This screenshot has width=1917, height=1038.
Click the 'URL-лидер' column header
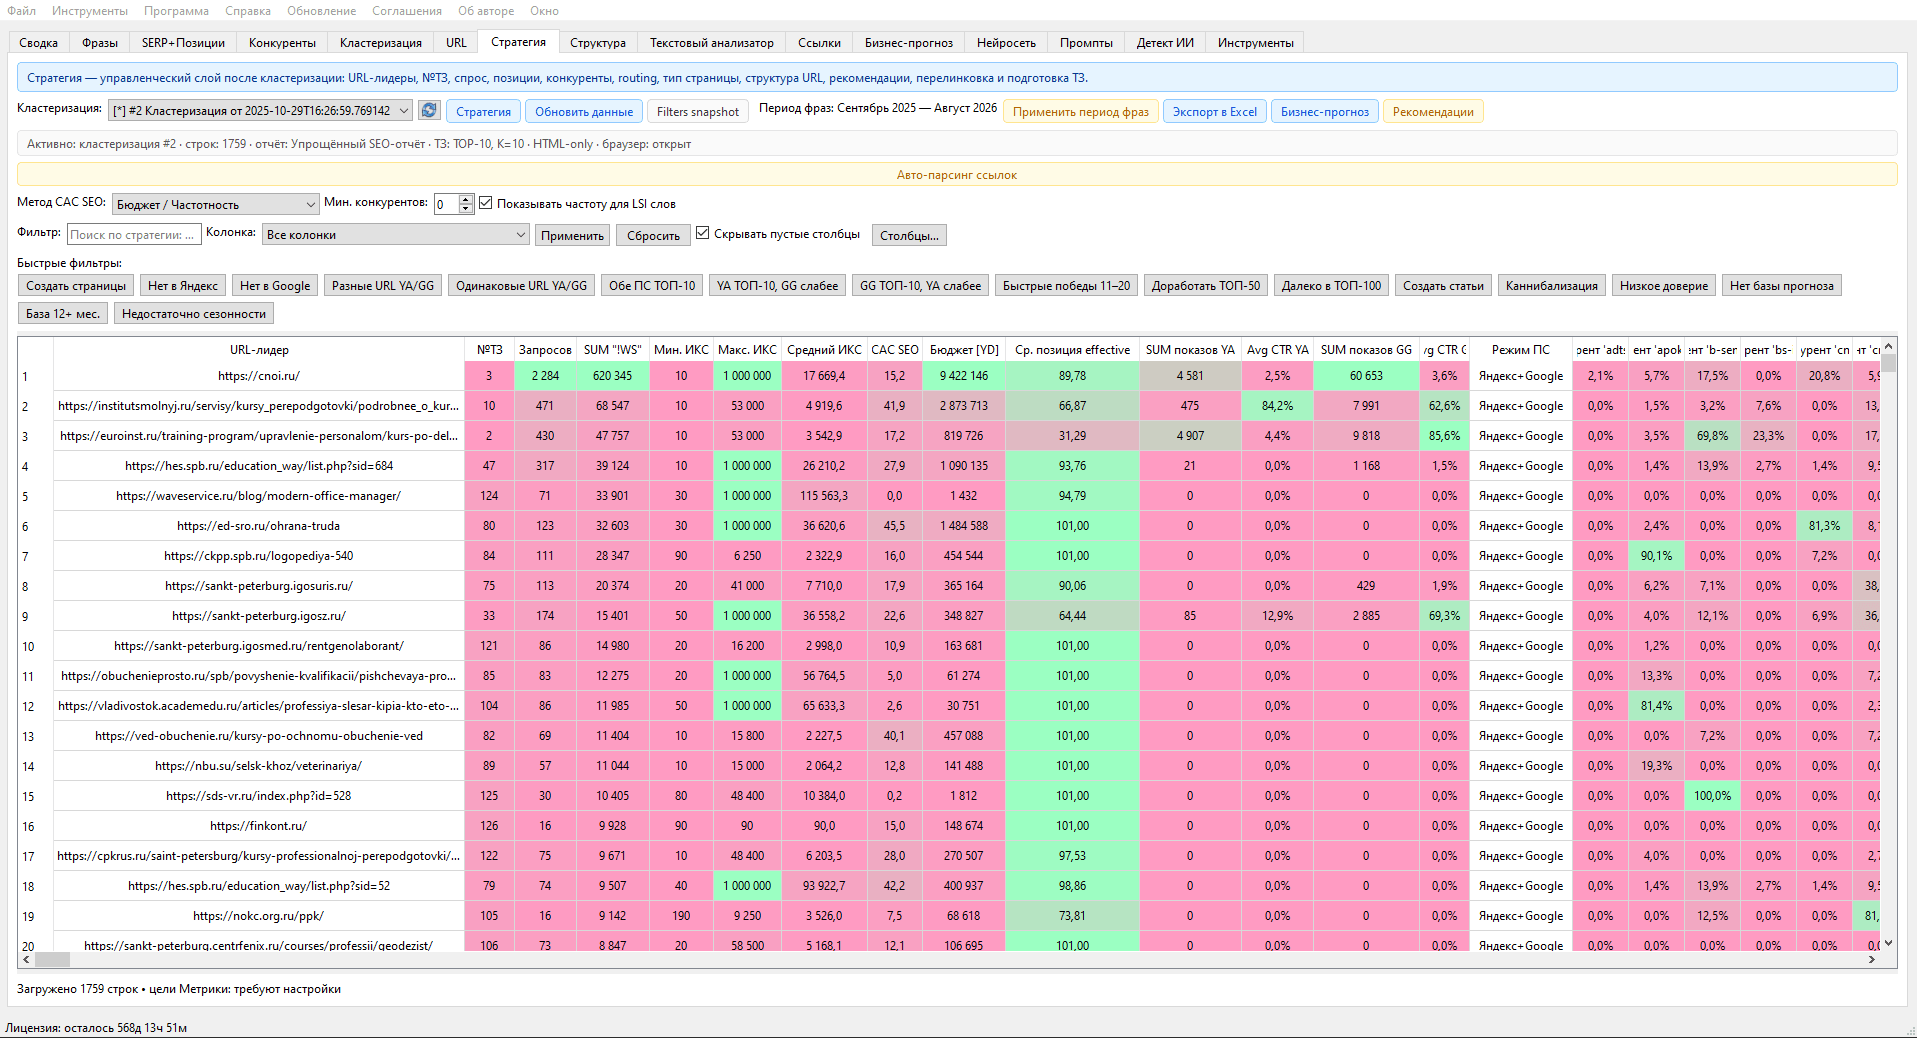(x=259, y=349)
